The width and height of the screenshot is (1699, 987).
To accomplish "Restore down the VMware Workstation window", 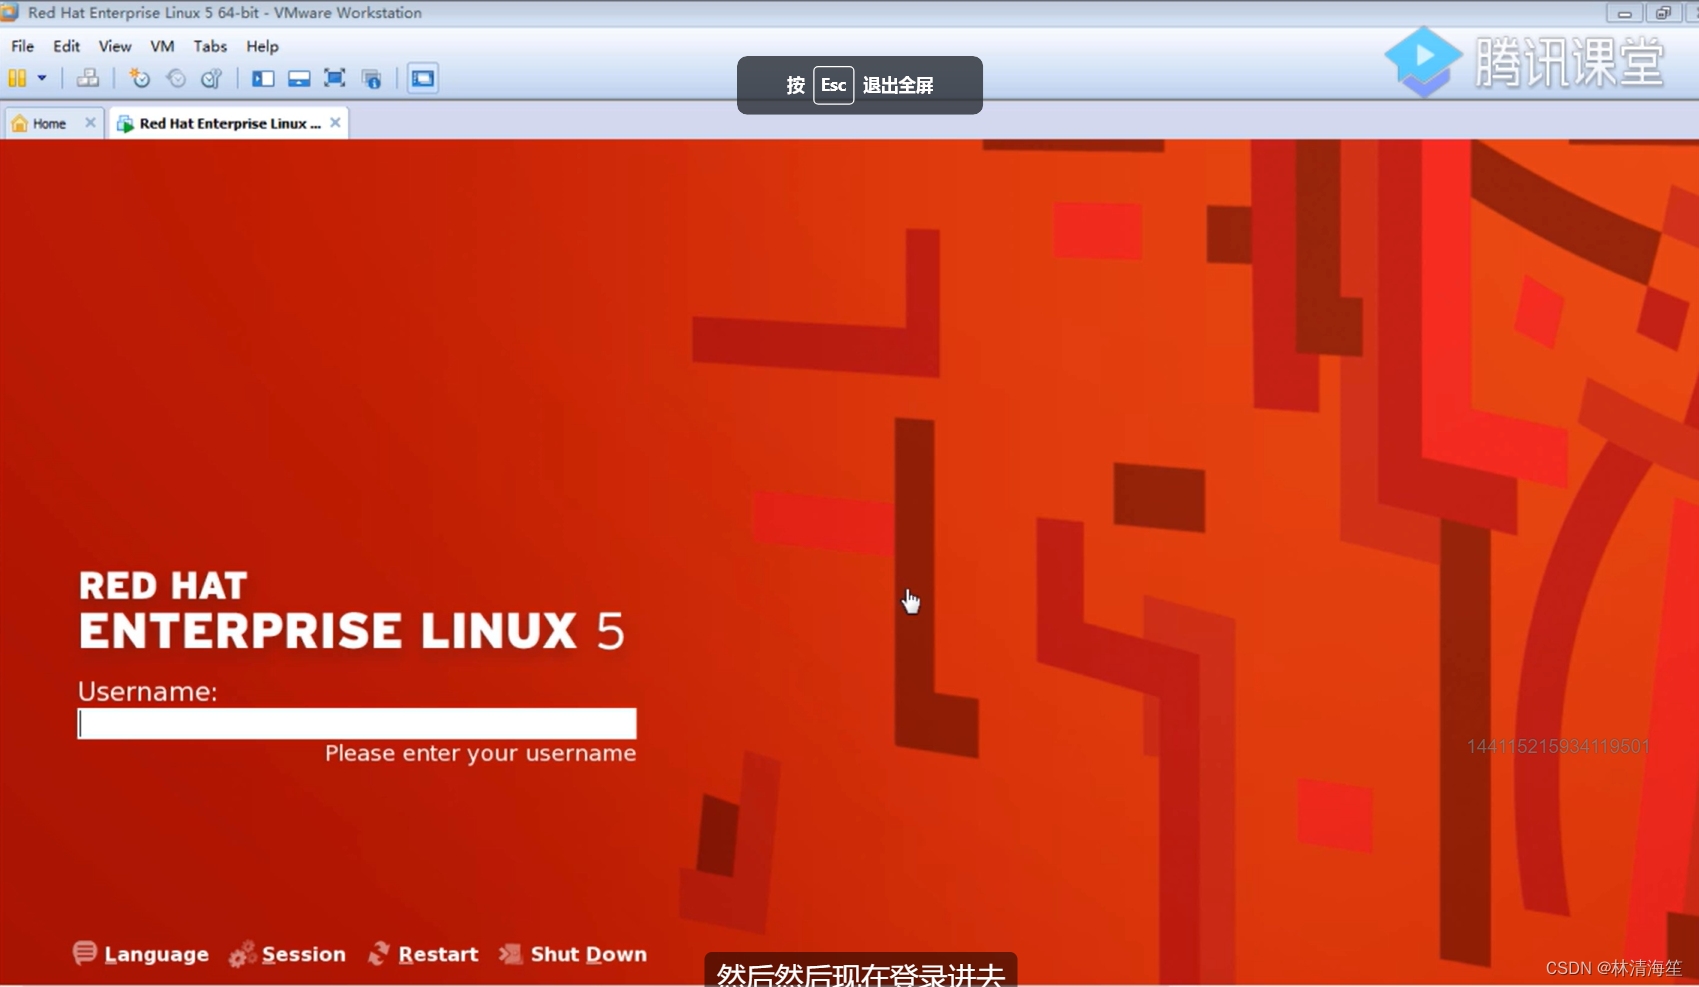I will pyautogui.click(x=1663, y=13).
